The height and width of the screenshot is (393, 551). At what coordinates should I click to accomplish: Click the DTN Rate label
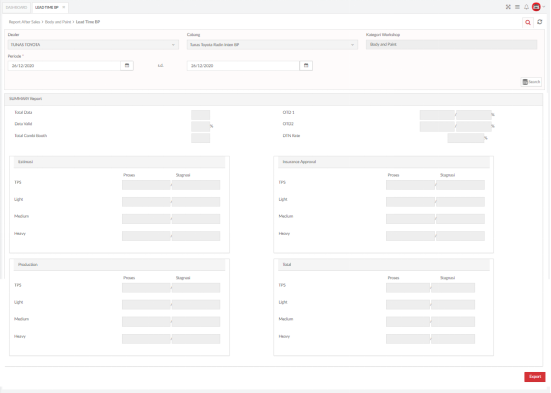pos(291,136)
